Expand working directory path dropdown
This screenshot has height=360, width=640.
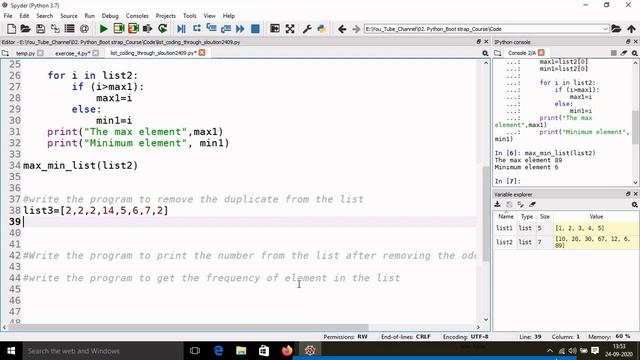tap(605, 29)
